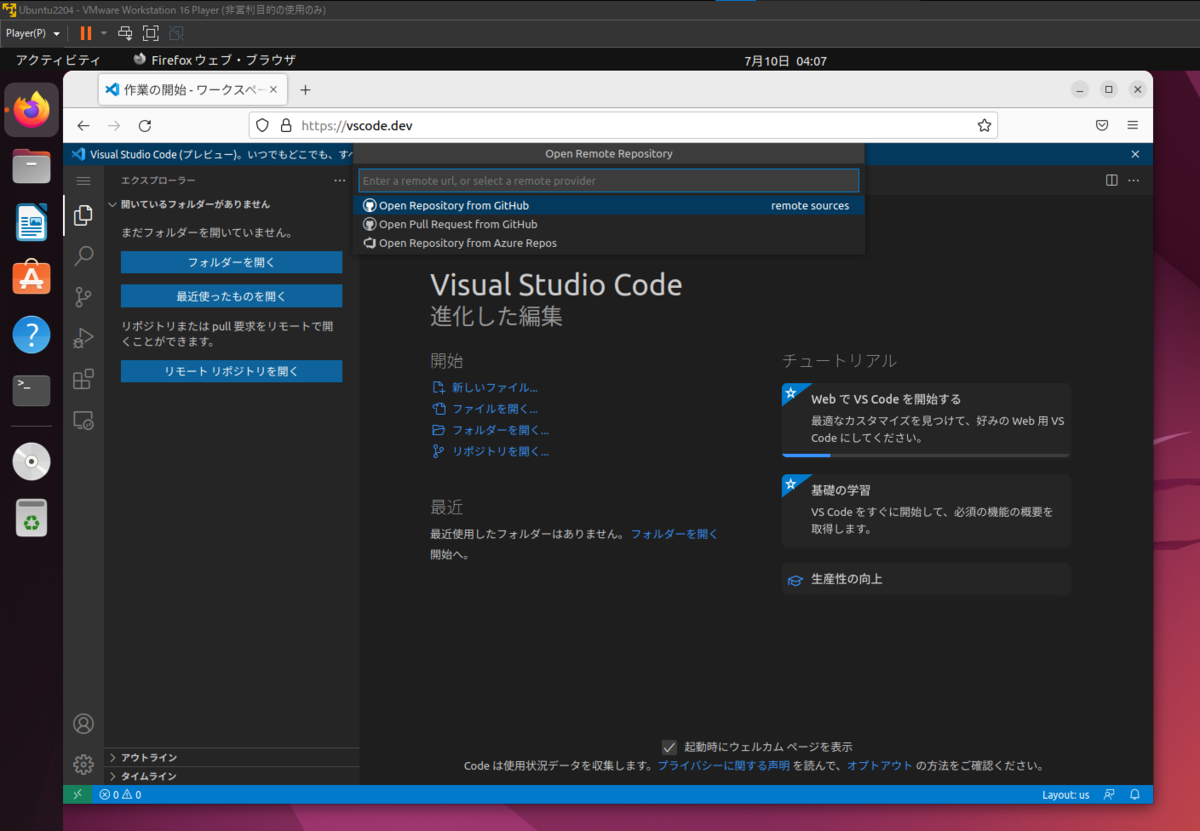The width and height of the screenshot is (1200, 831).
Task: Open the アクティビティ overview
Action: coord(57,61)
